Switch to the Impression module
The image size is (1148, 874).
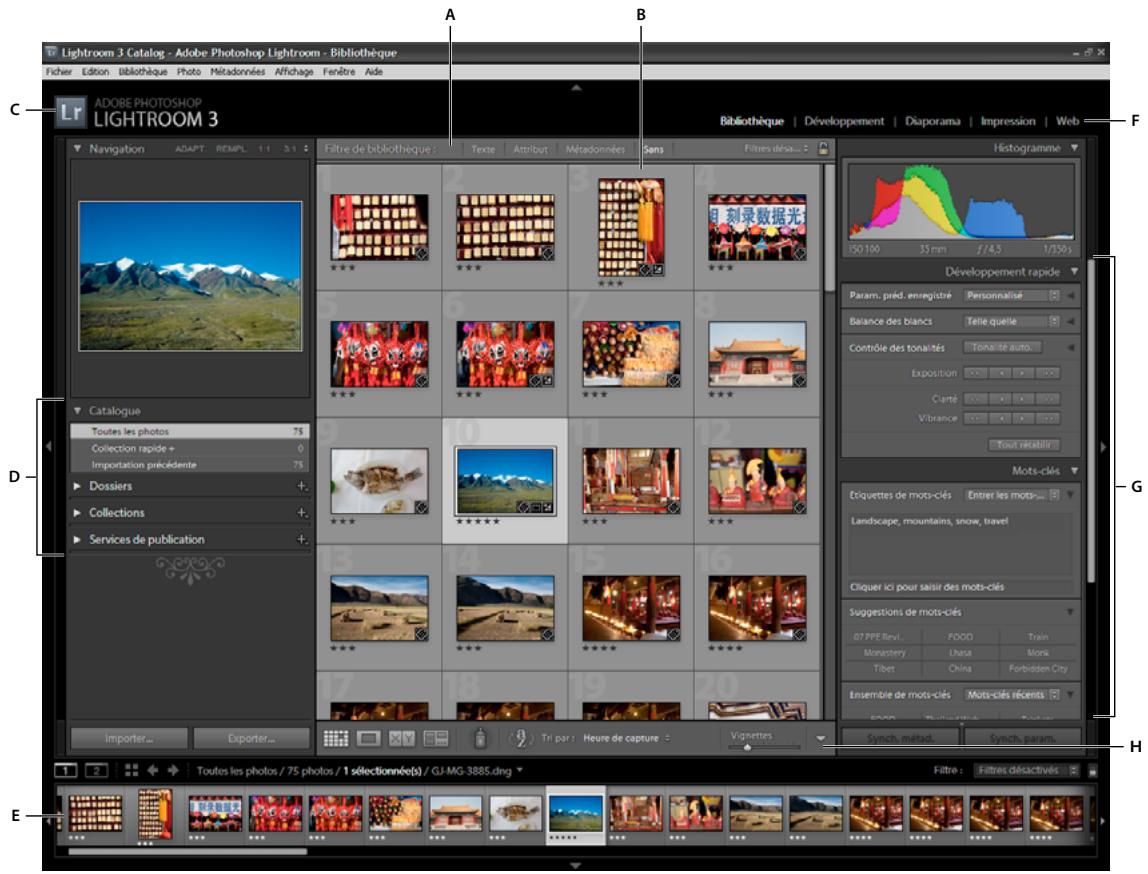[1008, 122]
